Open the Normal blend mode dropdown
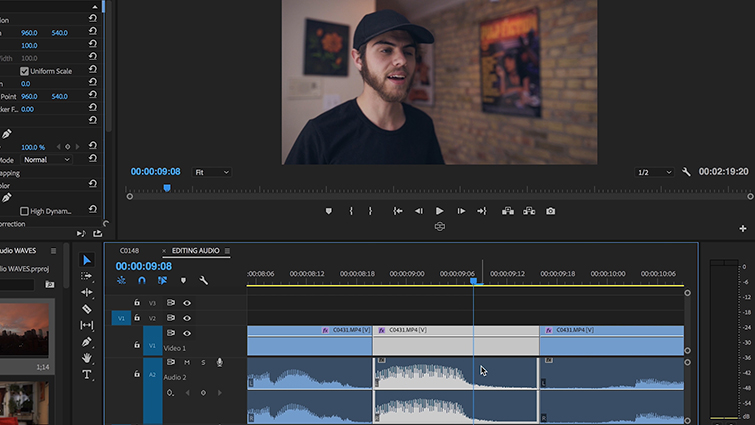 47,159
